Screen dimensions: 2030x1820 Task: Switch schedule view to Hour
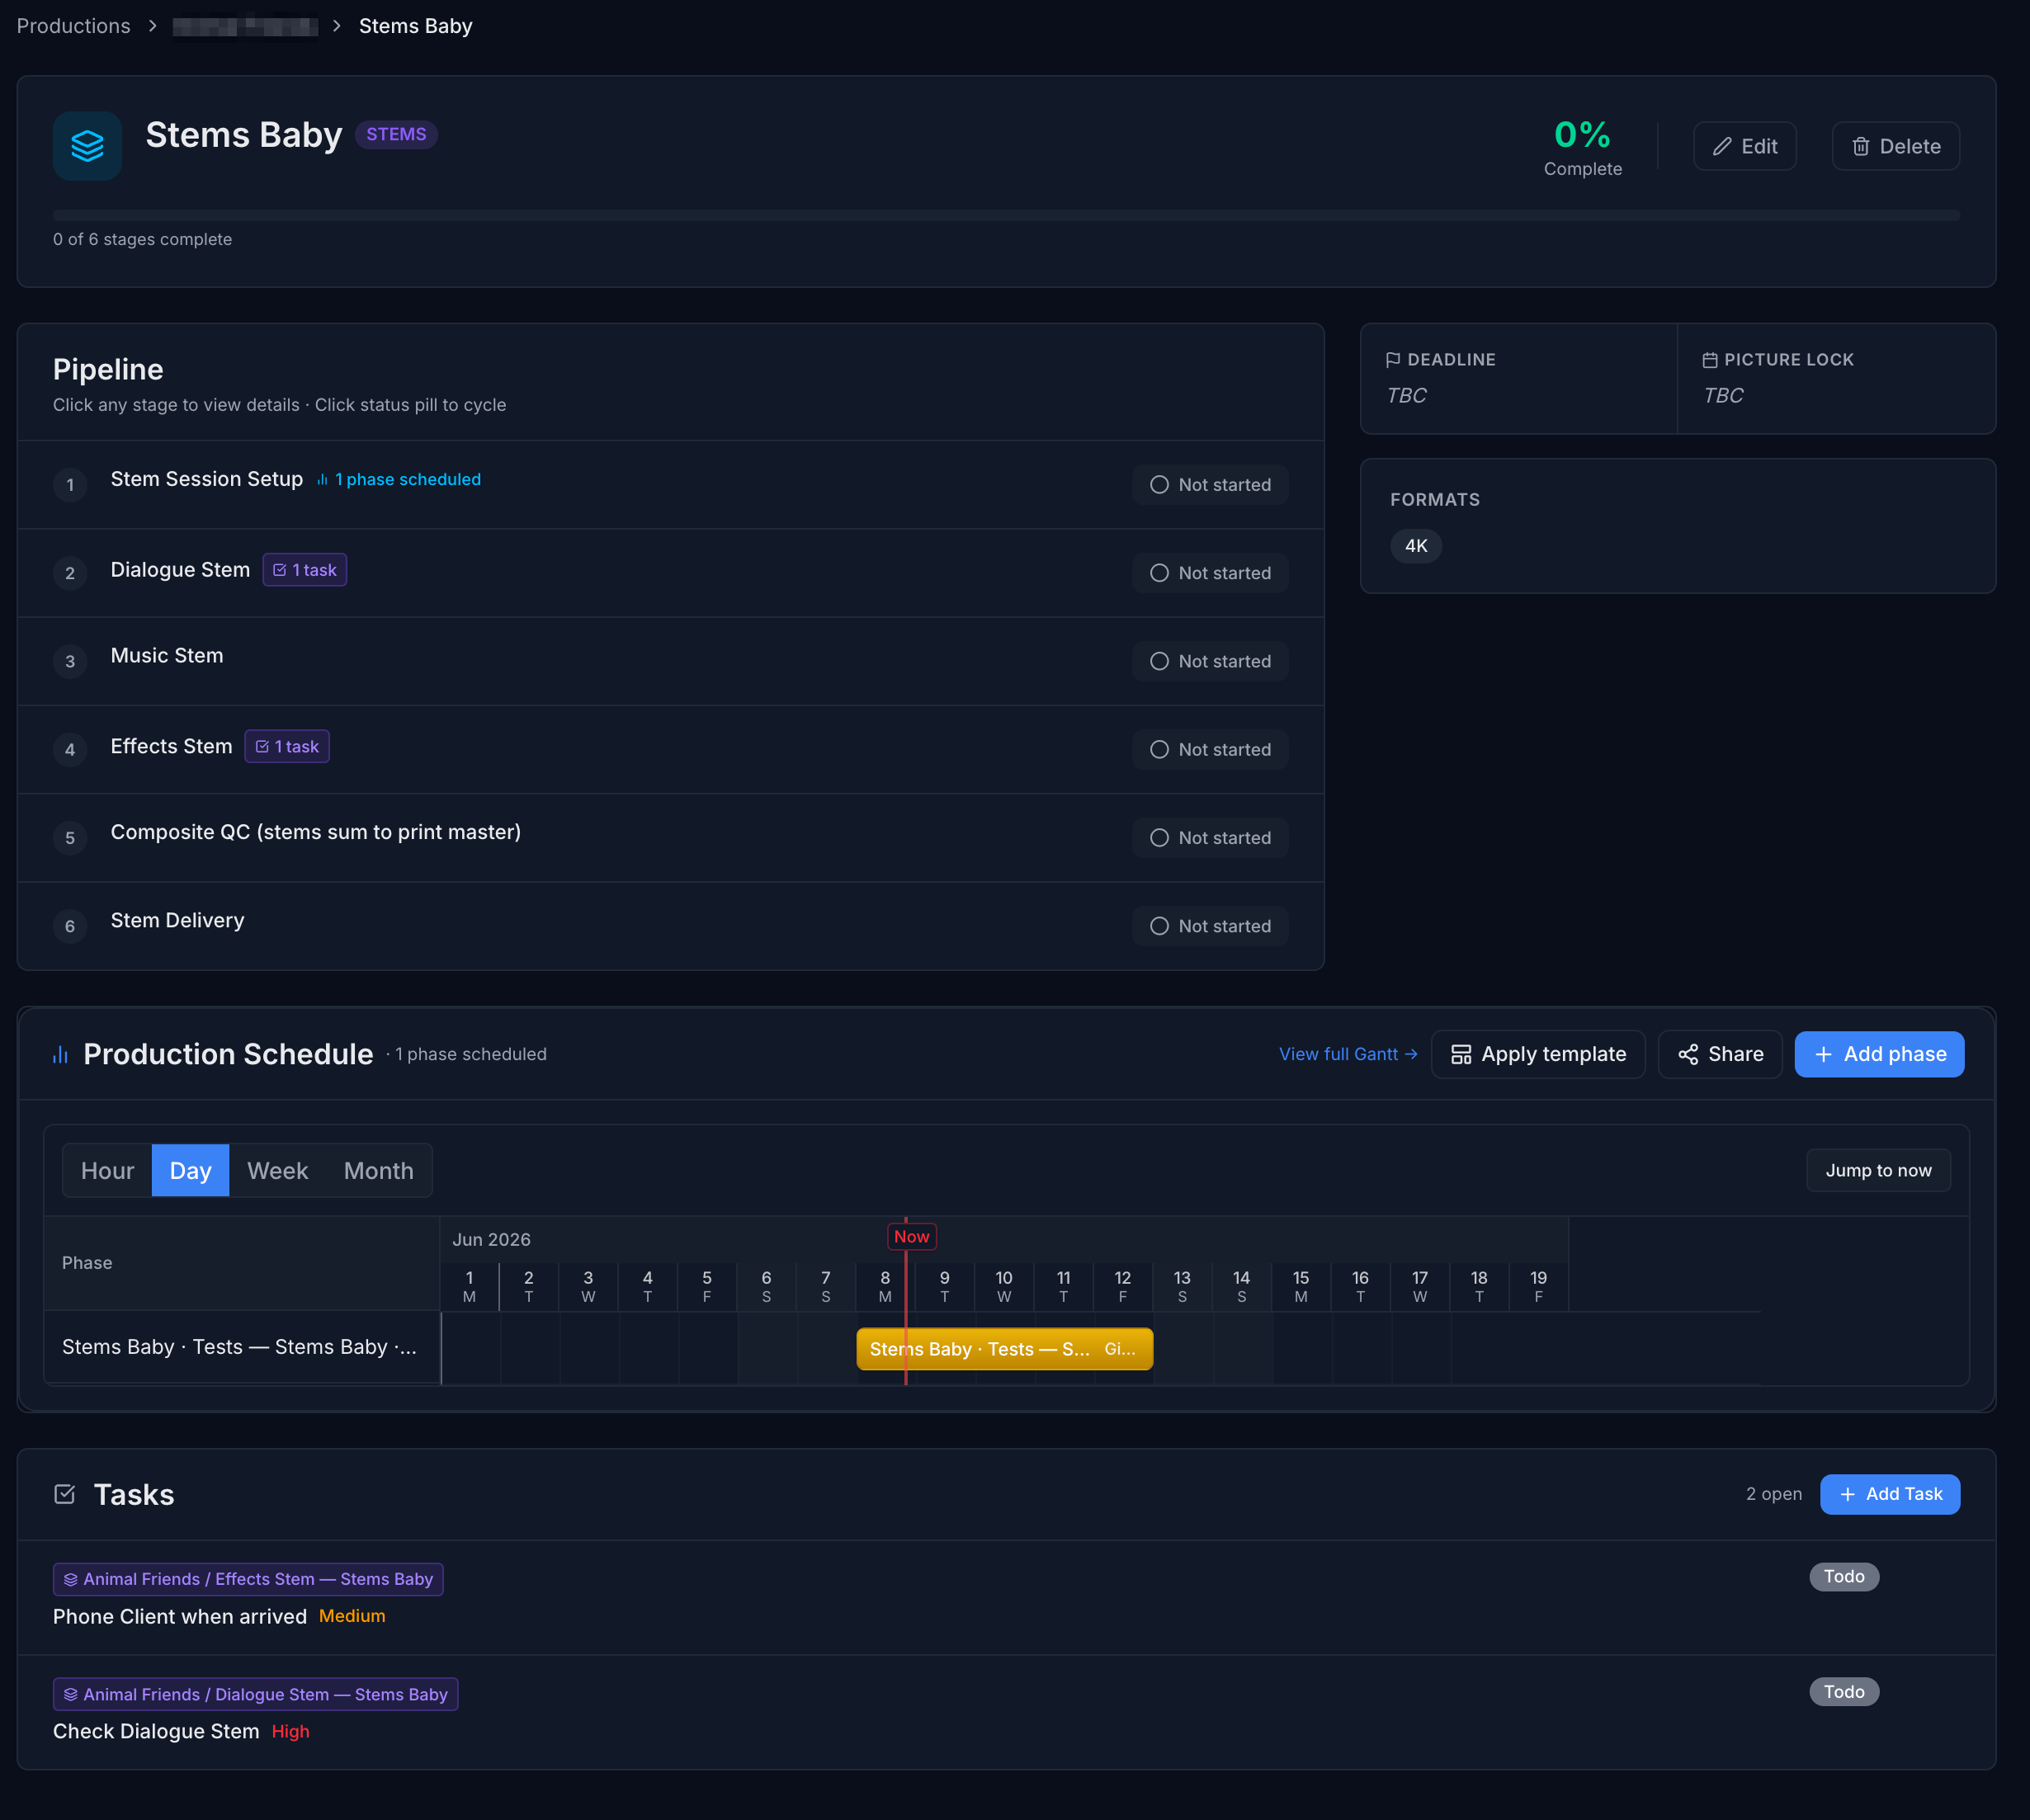tap(107, 1170)
